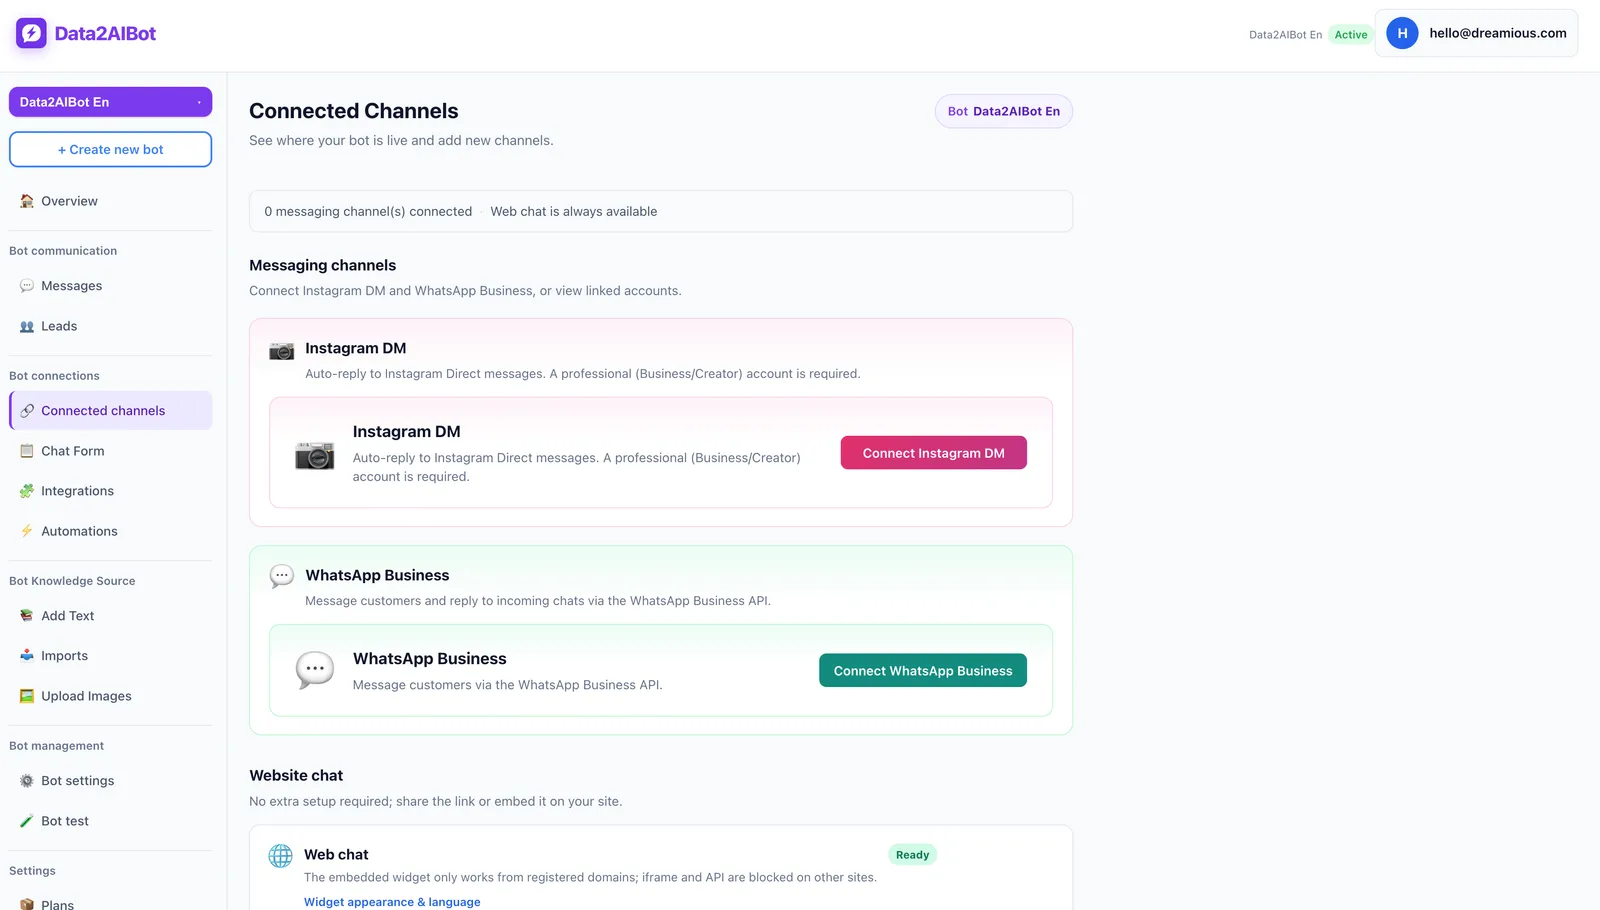Click the Imports inbox icon
This screenshot has width=1600, height=910.
pos(27,656)
